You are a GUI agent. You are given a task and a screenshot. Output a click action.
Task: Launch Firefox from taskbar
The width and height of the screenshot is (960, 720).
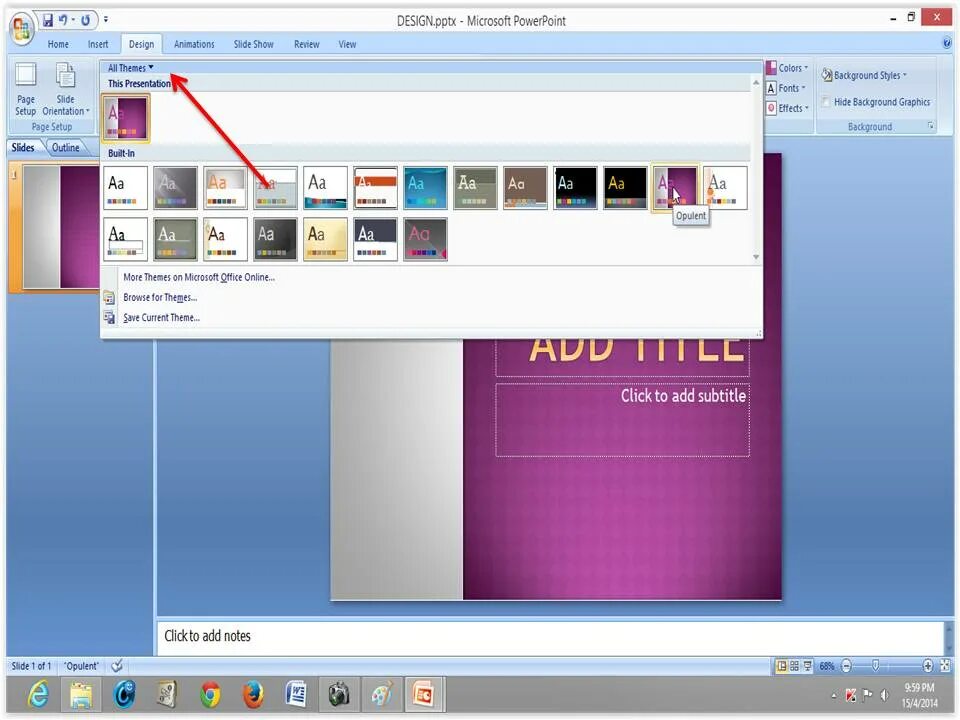coord(253,695)
